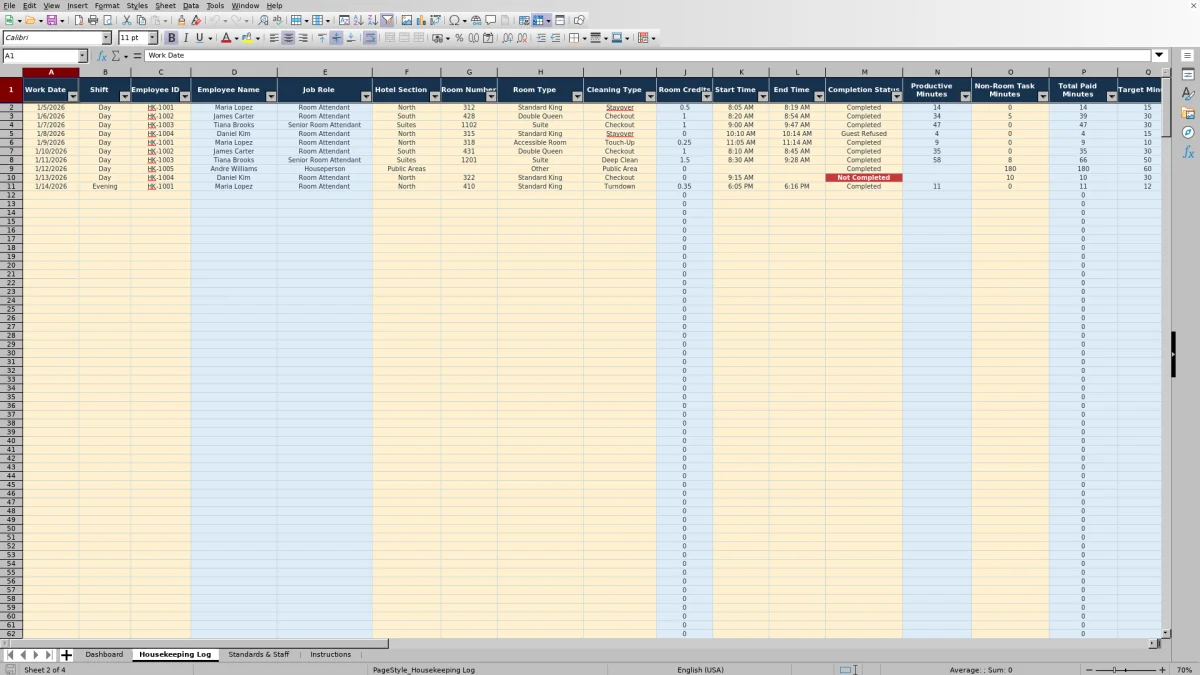This screenshot has height=675, width=1200.
Task: Open the Employee Name filter dropdown
Action: pyautogui.click(x=272, y=97)
